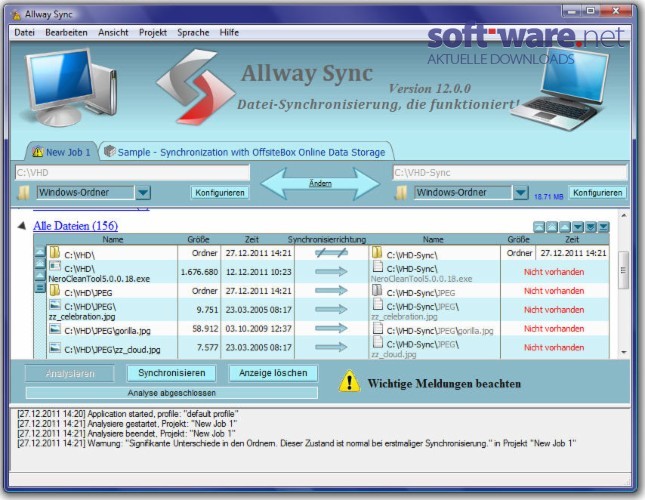This screenshot has width=645, height=500.
Task: Click the Application started log line
Action: click(128, 414)
